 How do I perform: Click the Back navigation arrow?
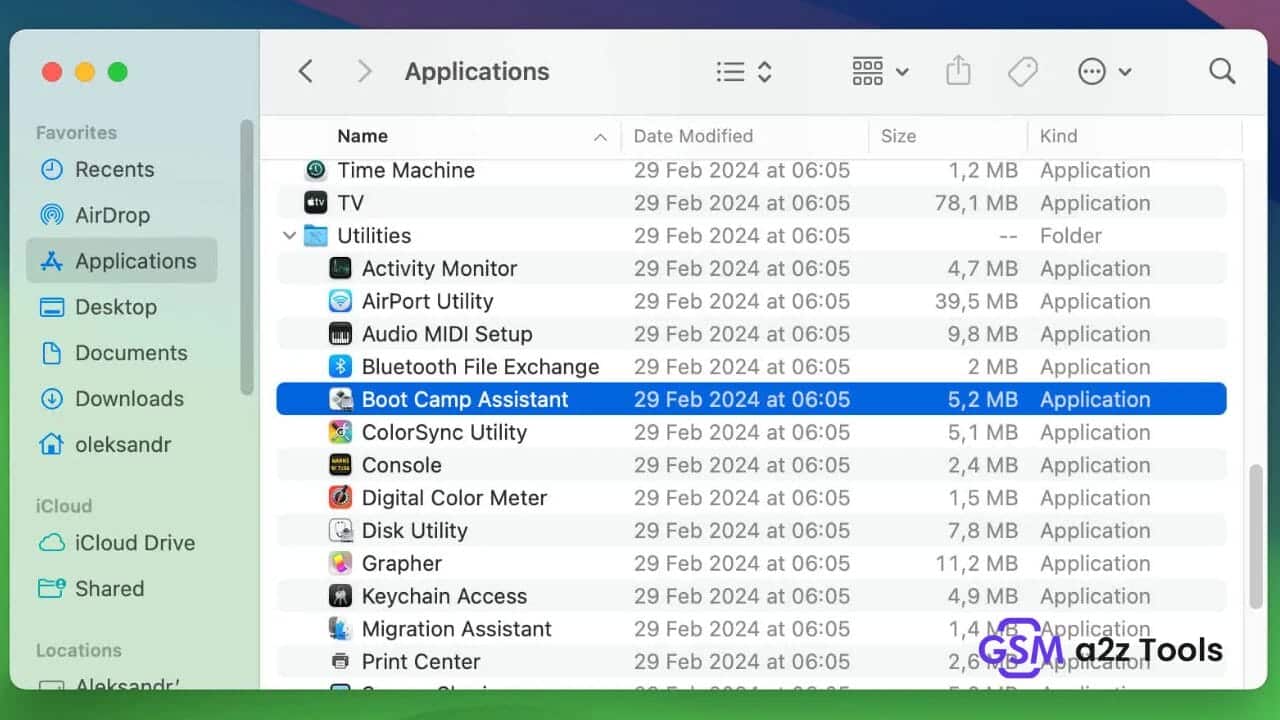pyautogui.click(x=306, y=71)
